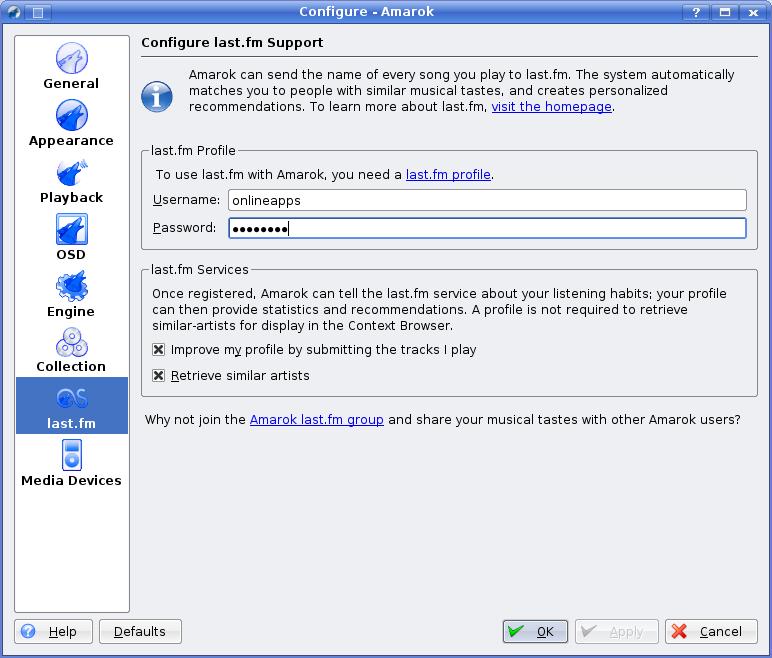
Task: Select the Collection discs icon
Action: click(71, 342)
